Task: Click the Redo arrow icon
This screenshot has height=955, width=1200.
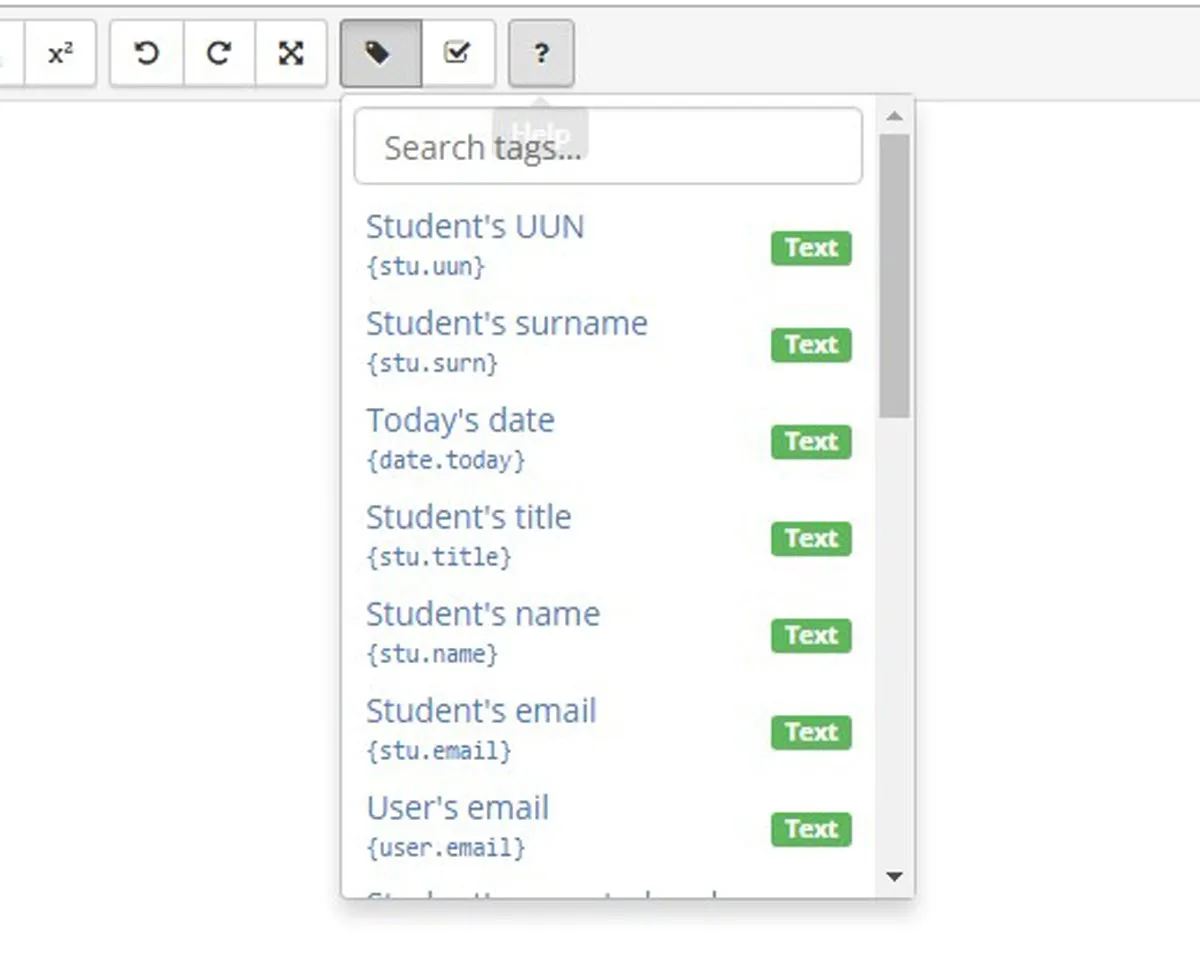Action: pos(218,54)
